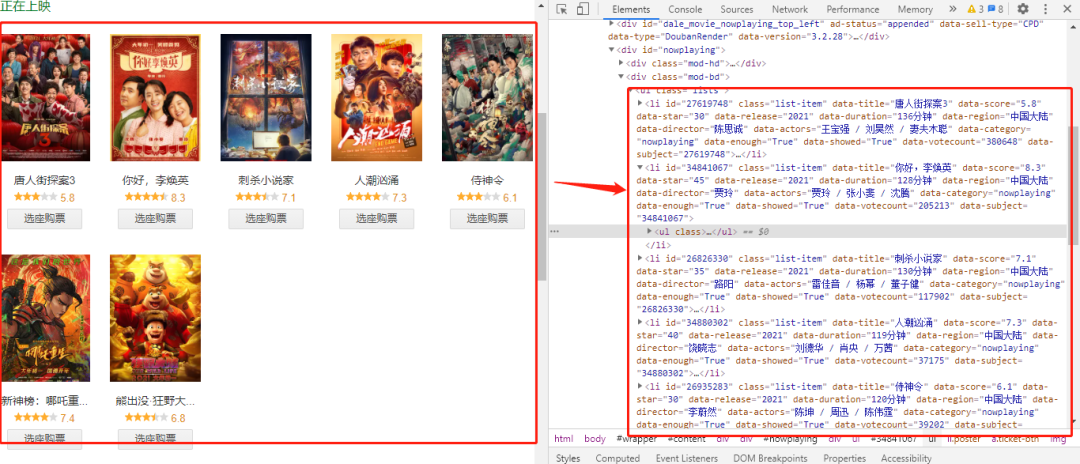The image size is (1080, 464).
Task: Select img in the DOM breadcrumb
Action: tap(1057, 439)
